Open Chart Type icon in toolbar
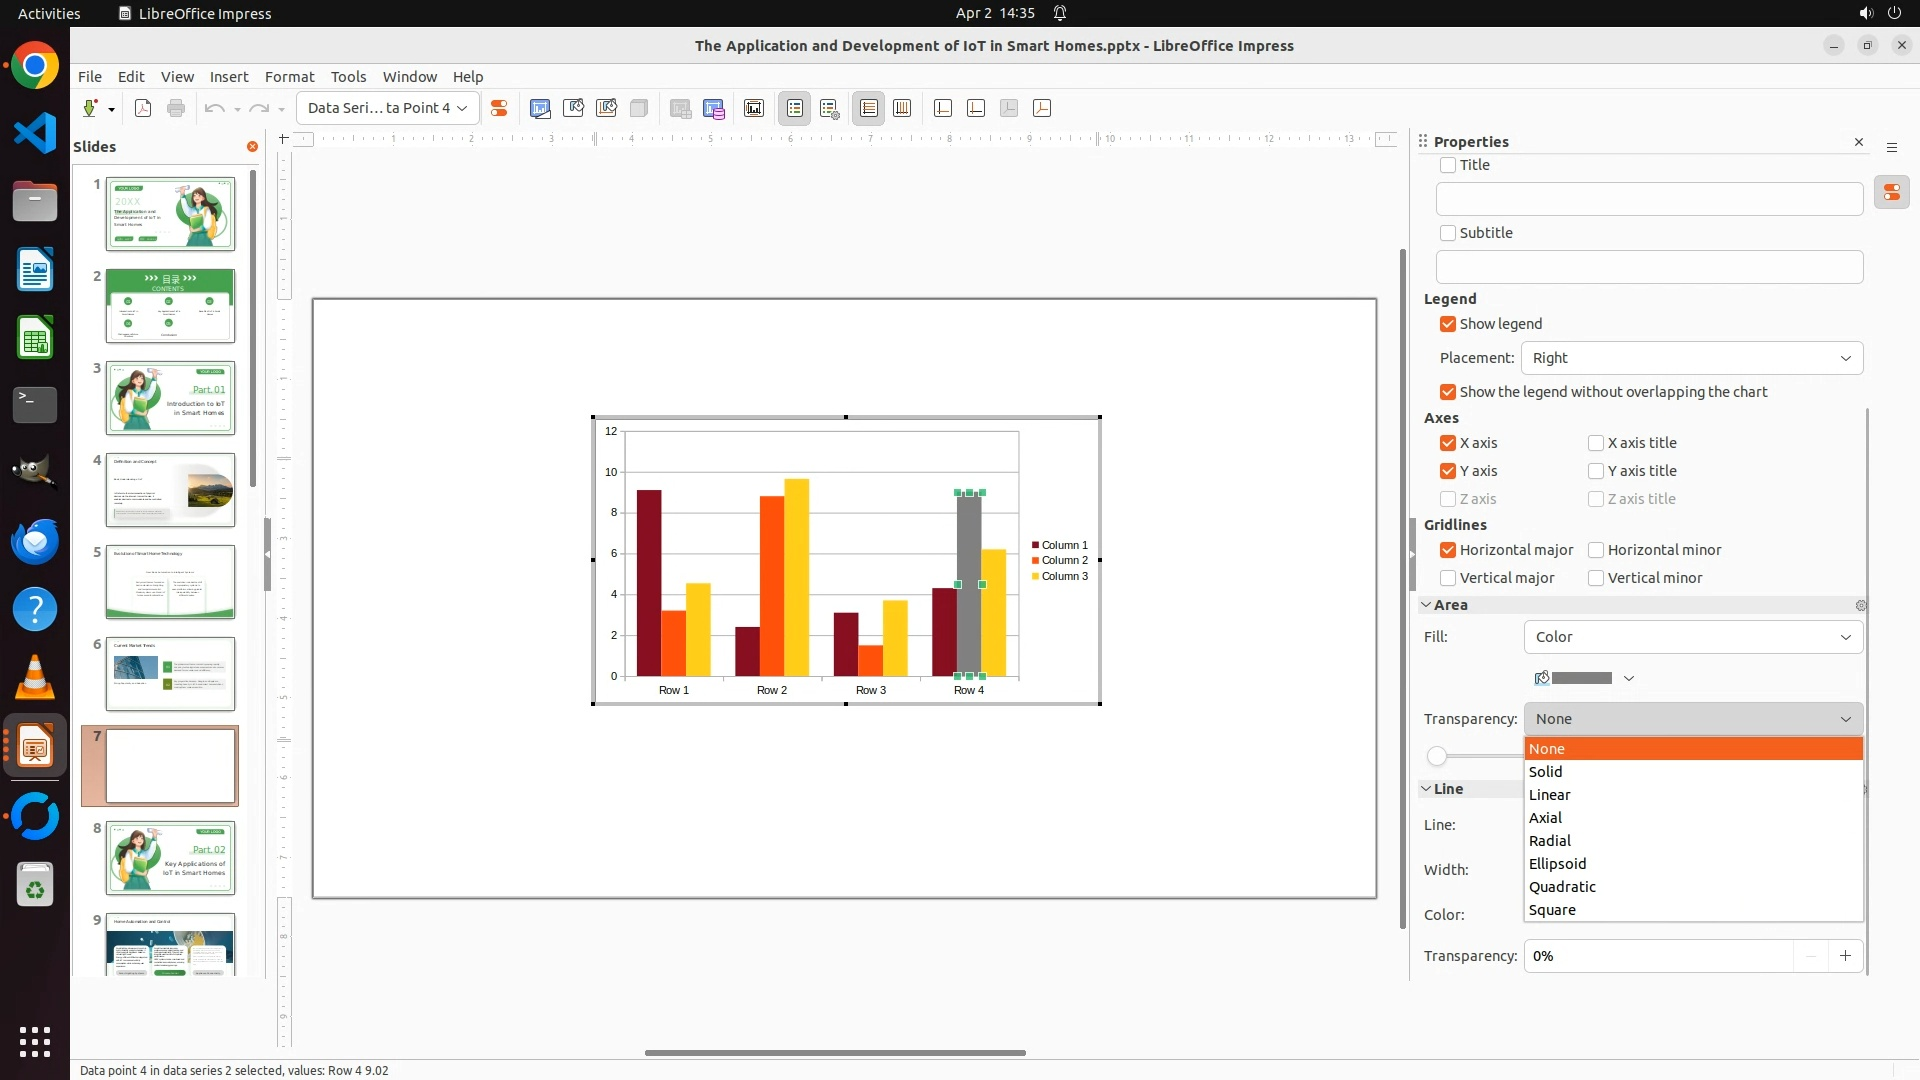1920x1080 pixels. pyautogui.click(x=540, y=108)
